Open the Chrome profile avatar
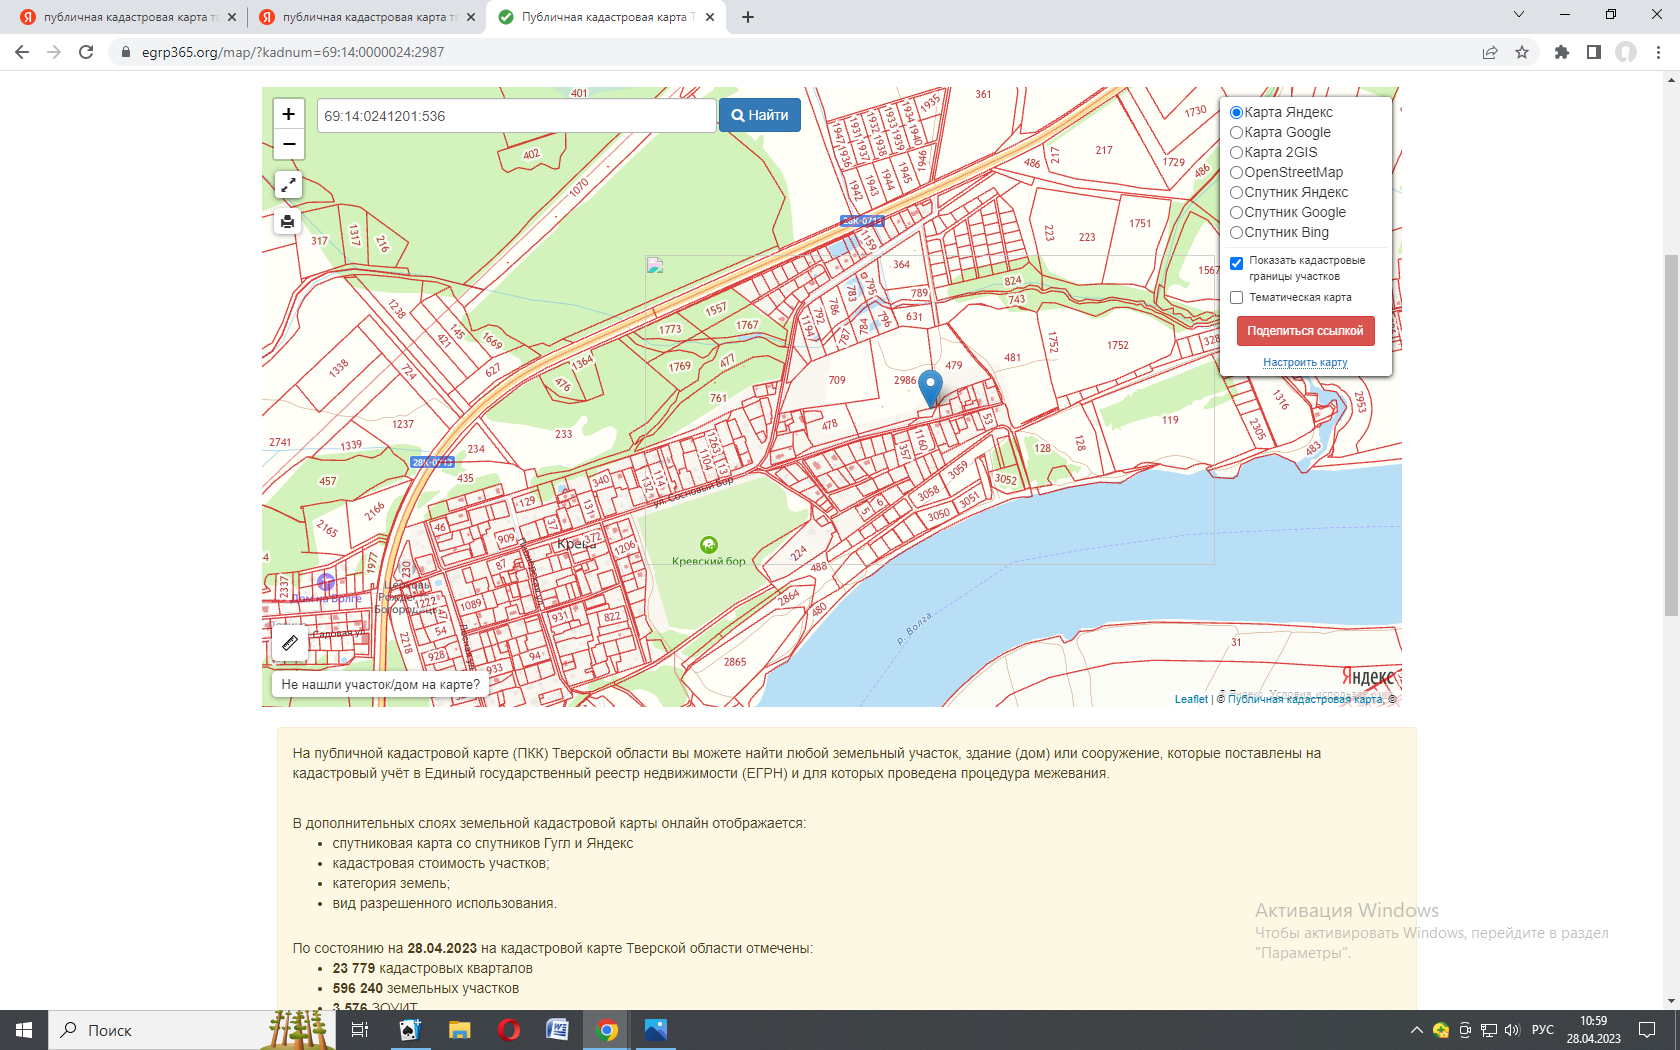The image size is (1680, 1050). coord(1626,52)
